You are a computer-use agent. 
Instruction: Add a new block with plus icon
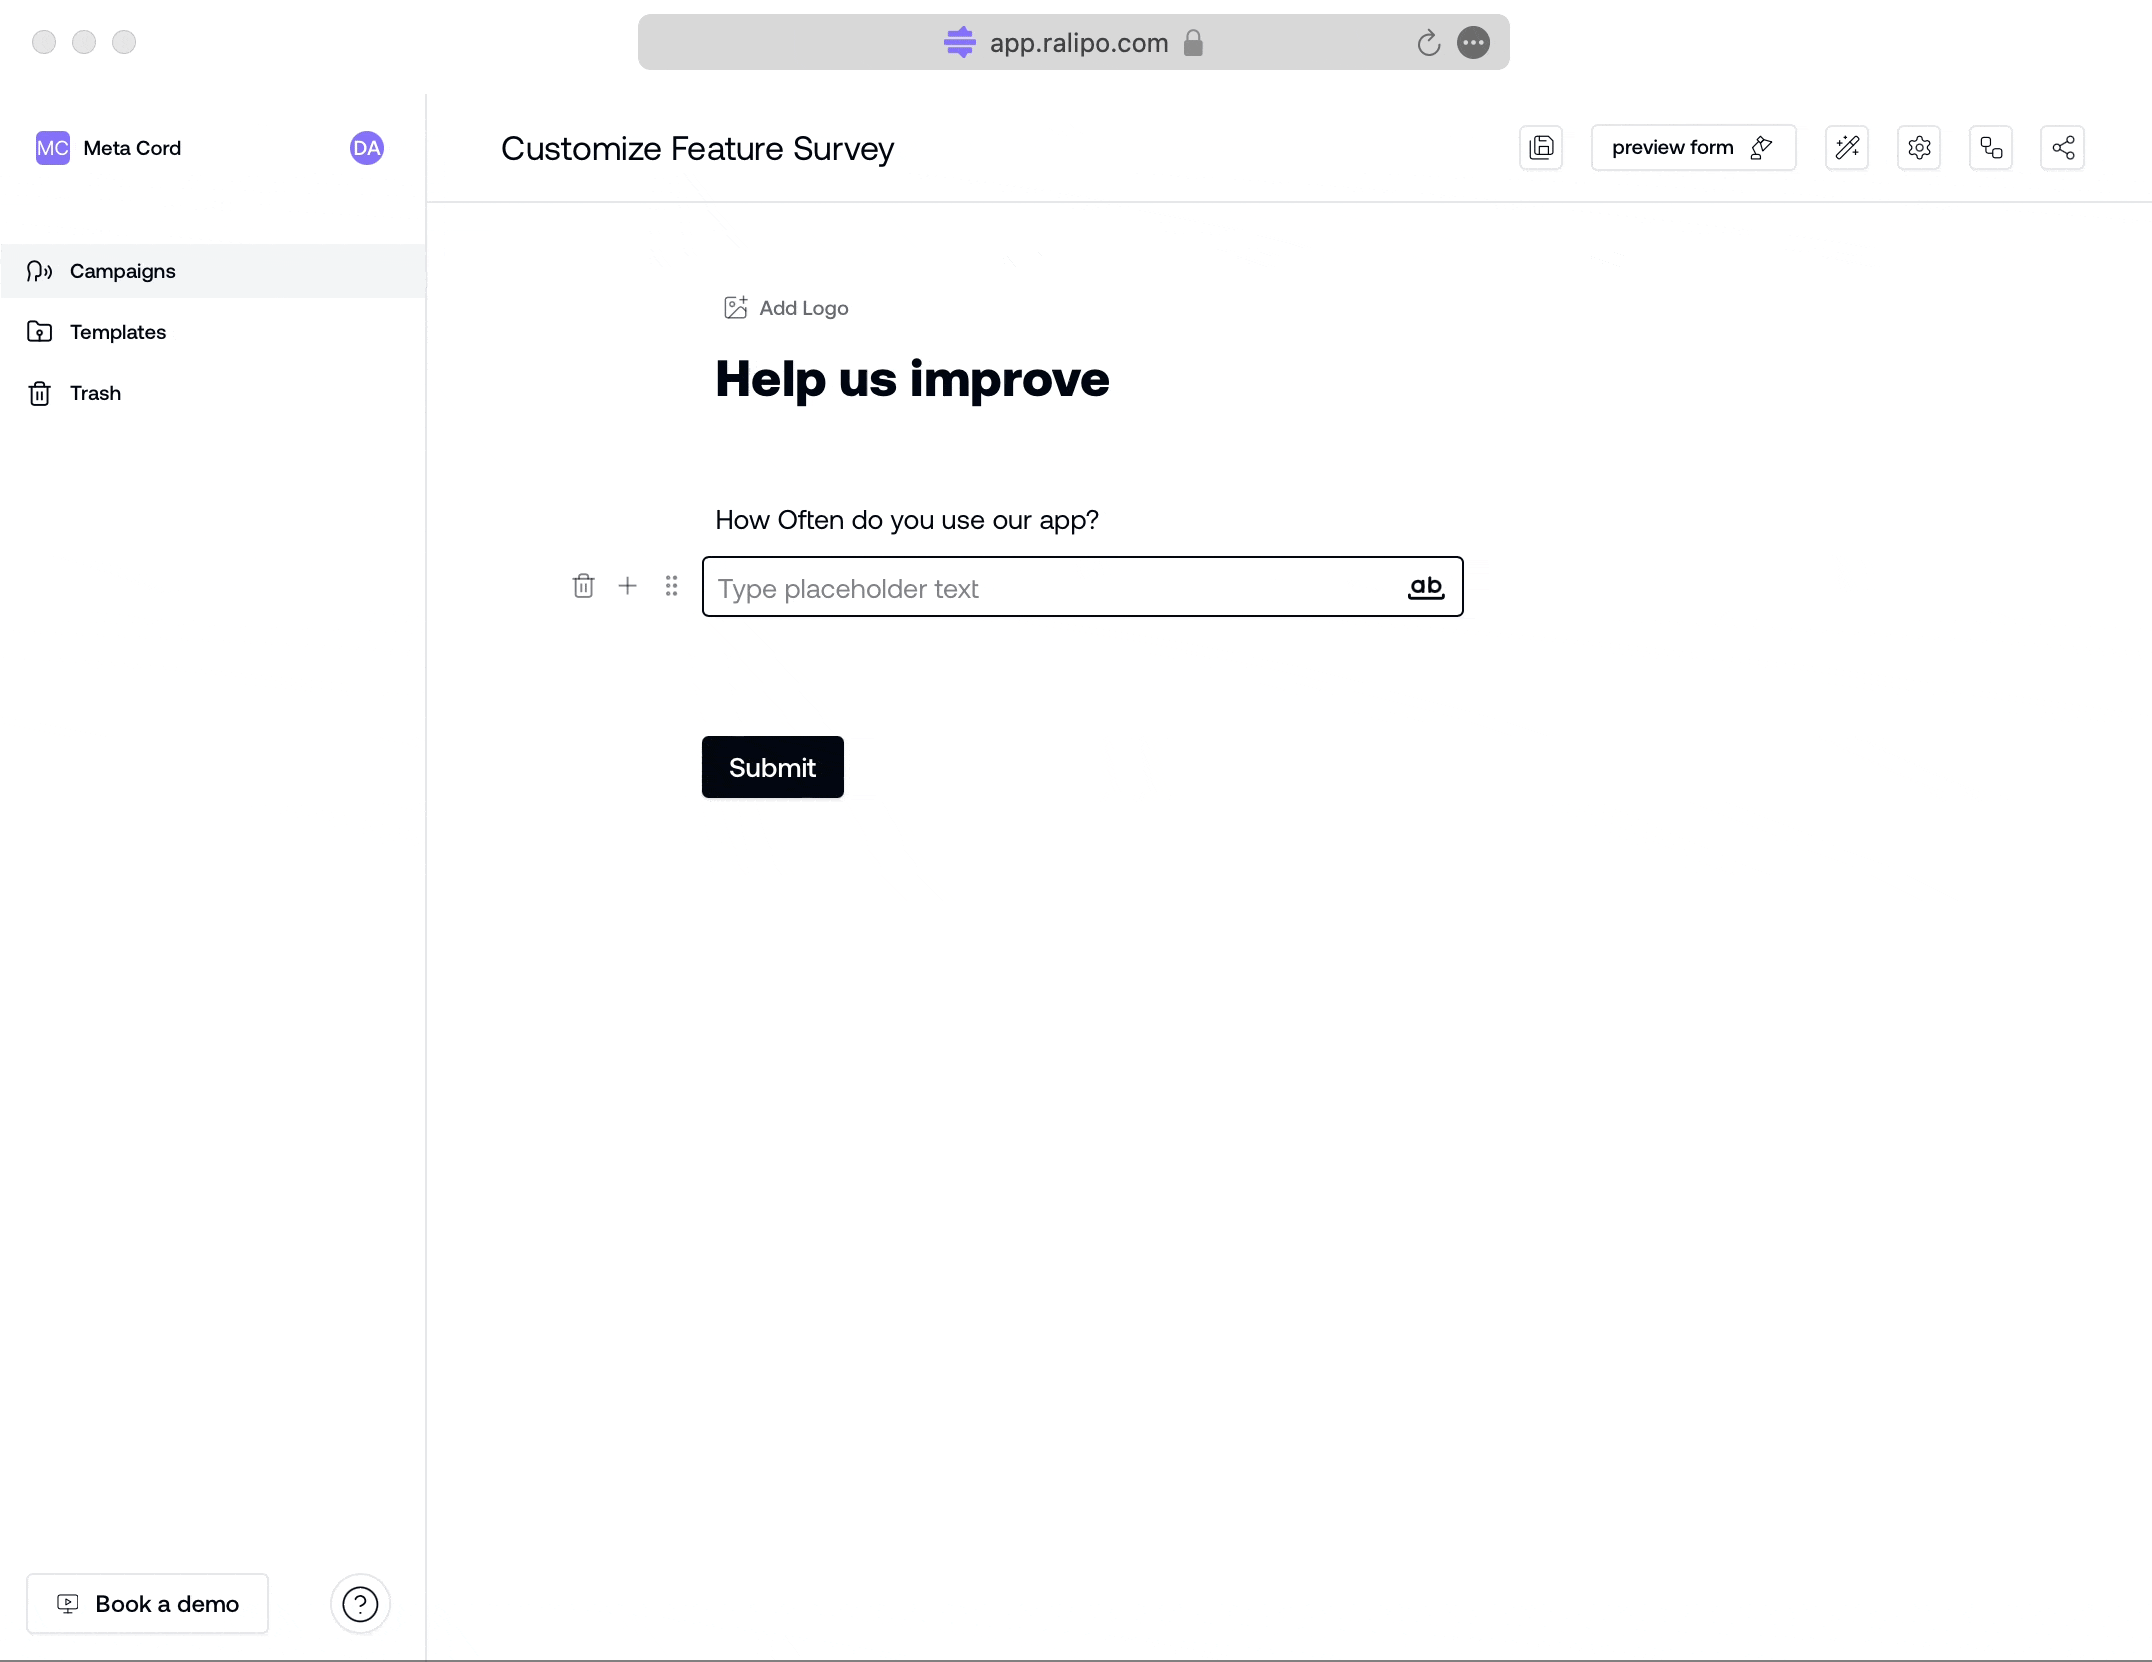[627, 586]
